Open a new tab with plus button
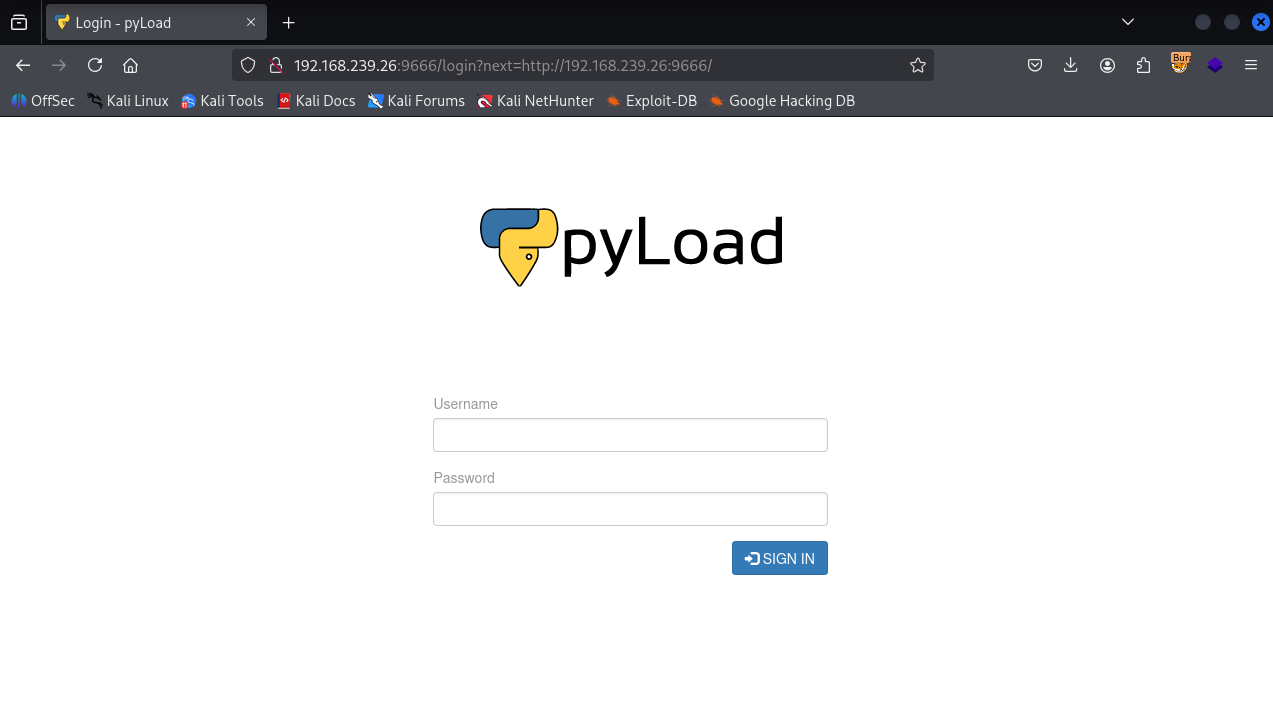The width and height of the screenshot is (1273, 714). click(289, 22)
